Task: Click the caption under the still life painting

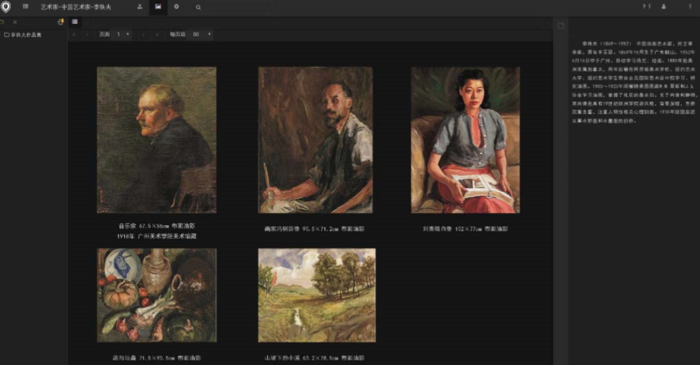Action: [157, 358]
